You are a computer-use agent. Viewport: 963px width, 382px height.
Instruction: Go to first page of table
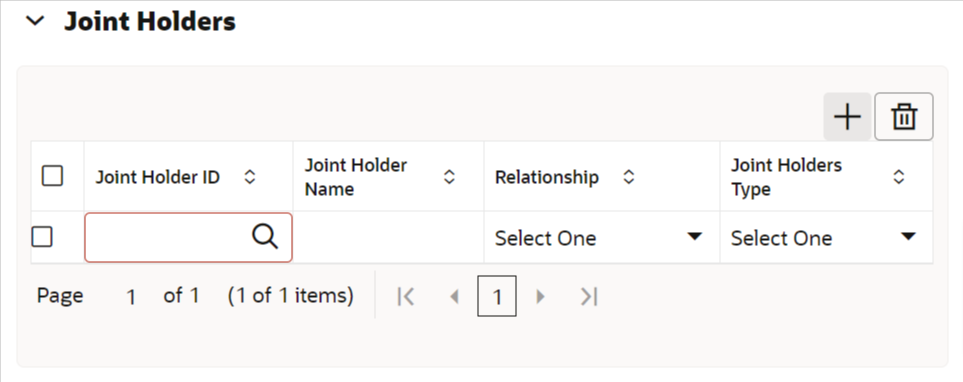[405, 297]
